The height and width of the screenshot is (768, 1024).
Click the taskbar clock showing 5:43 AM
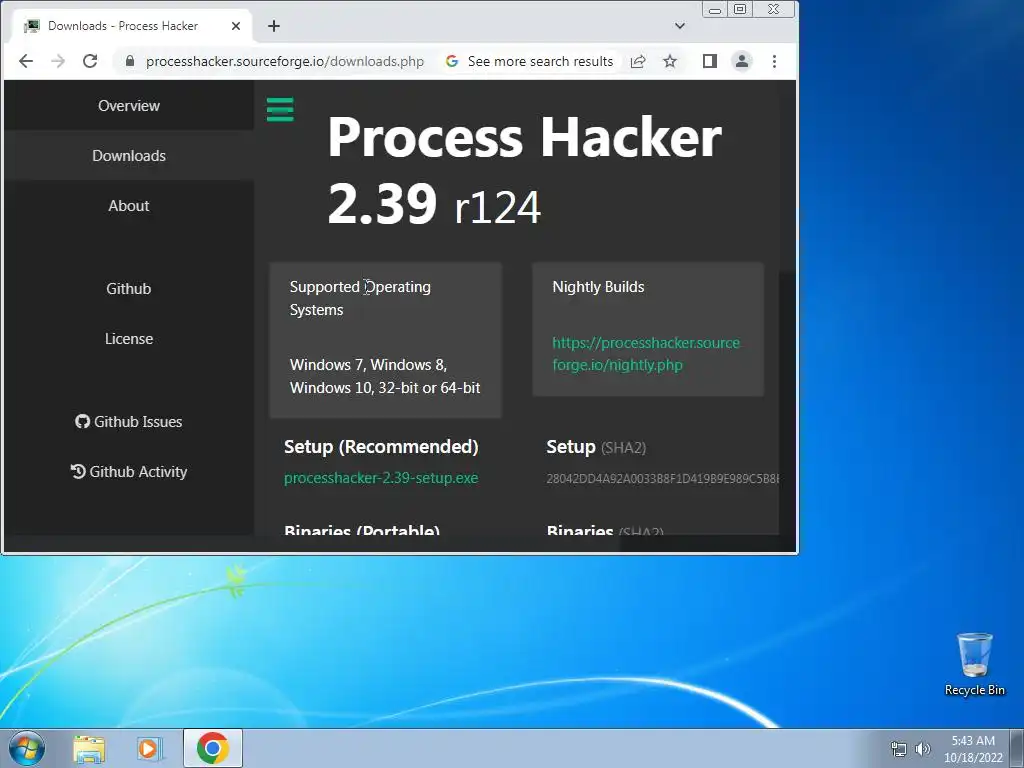[x=973, y=749]
